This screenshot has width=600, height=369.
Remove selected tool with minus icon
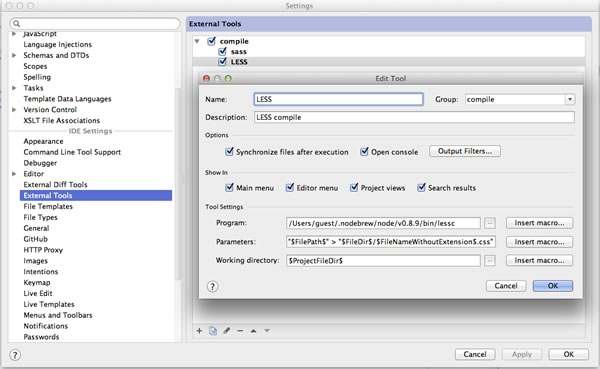pos(240,331)
